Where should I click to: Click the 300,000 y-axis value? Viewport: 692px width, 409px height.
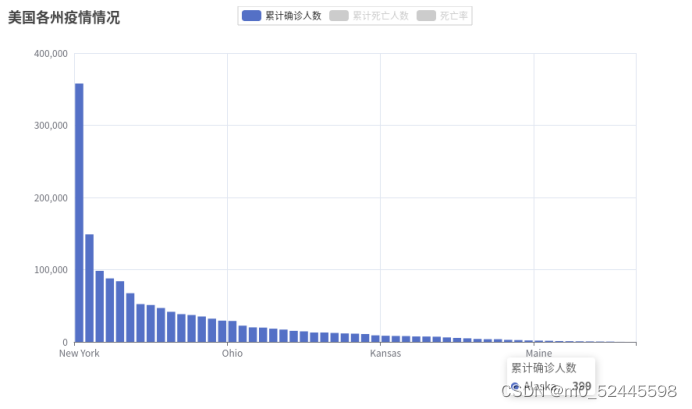point(51,126)
